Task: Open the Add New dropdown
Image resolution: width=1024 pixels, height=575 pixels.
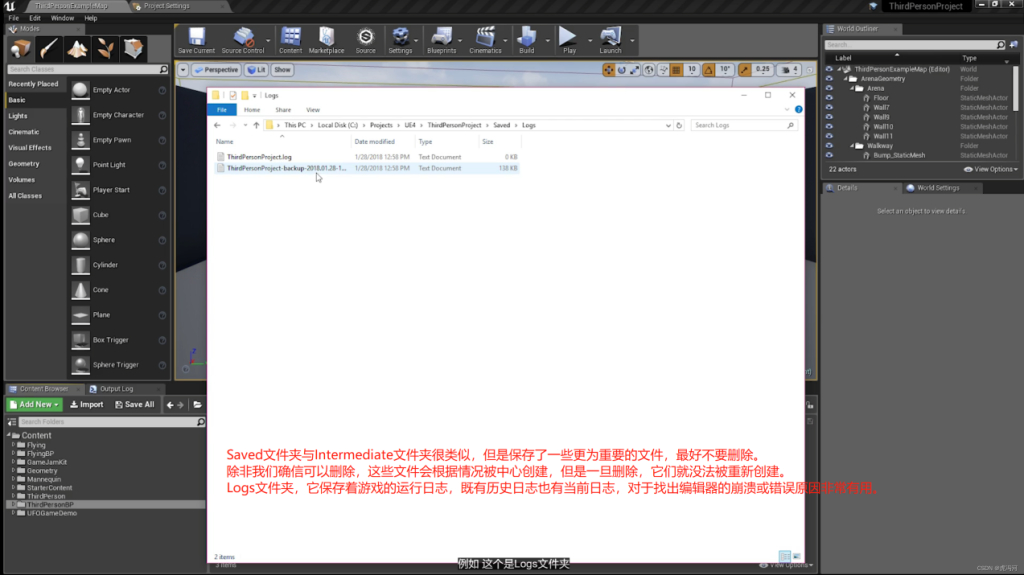Action: pos(35,405)
